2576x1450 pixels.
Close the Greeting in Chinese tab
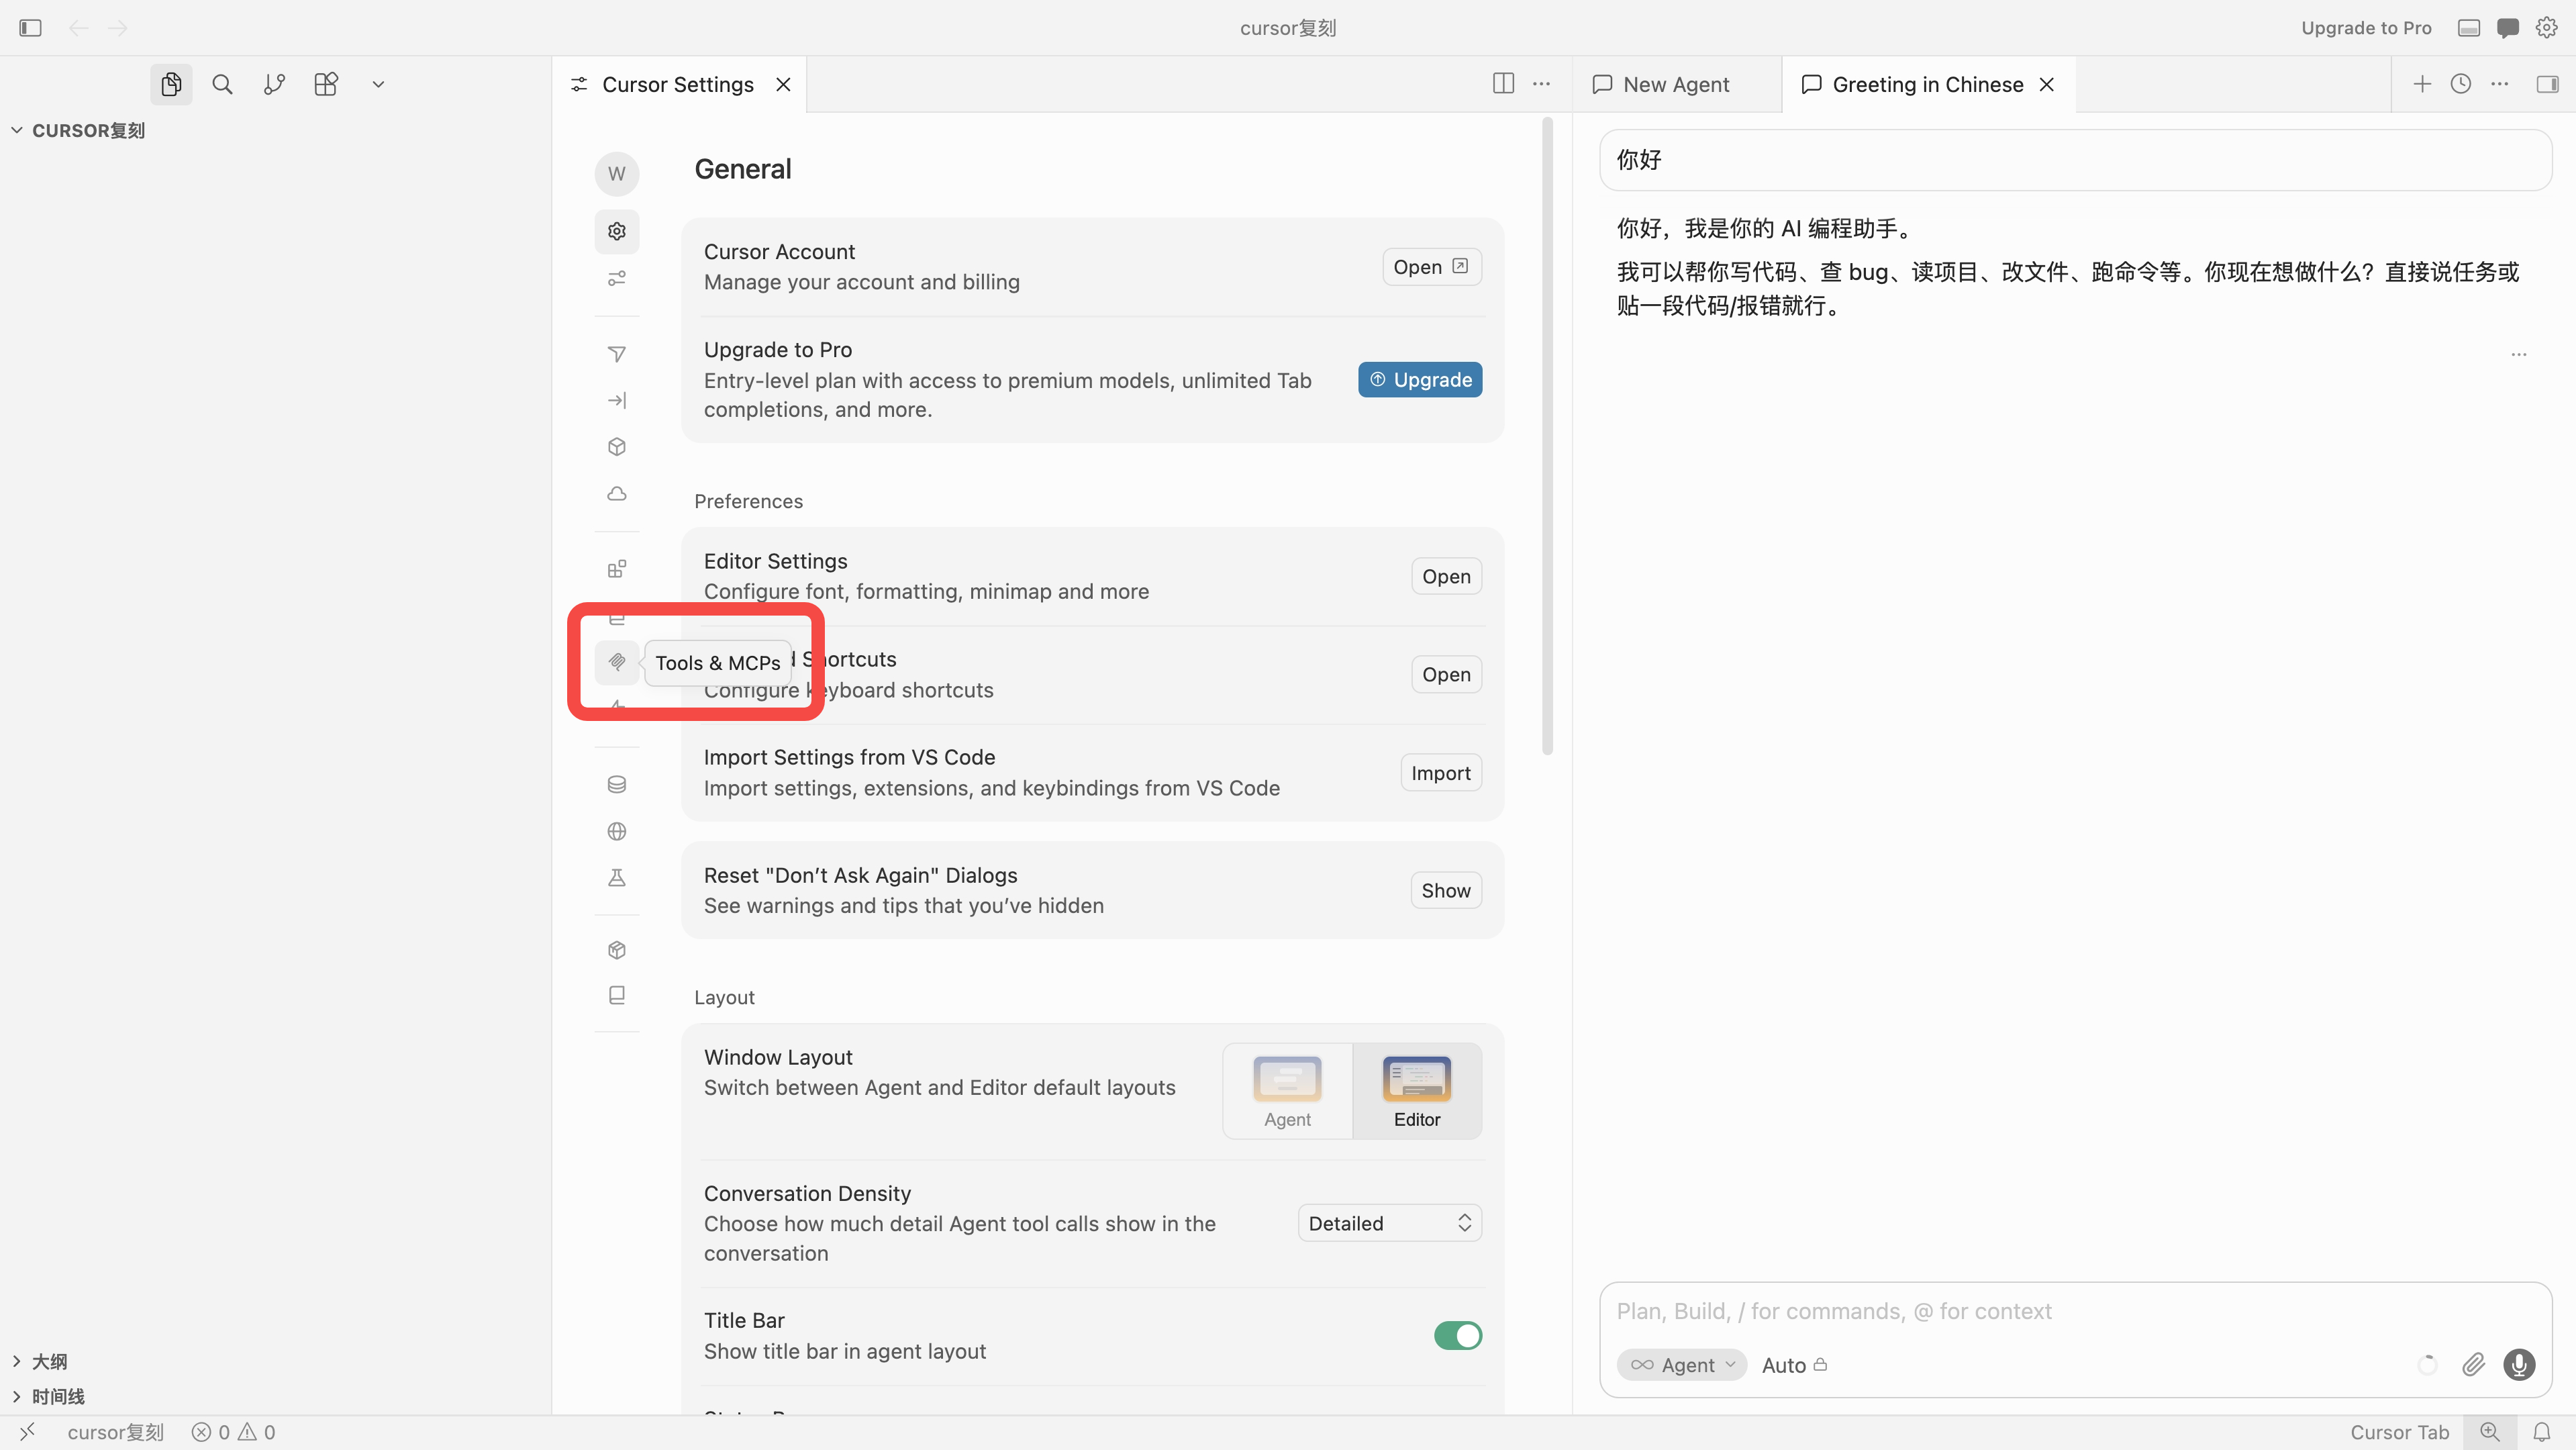tap(2047, 85)
